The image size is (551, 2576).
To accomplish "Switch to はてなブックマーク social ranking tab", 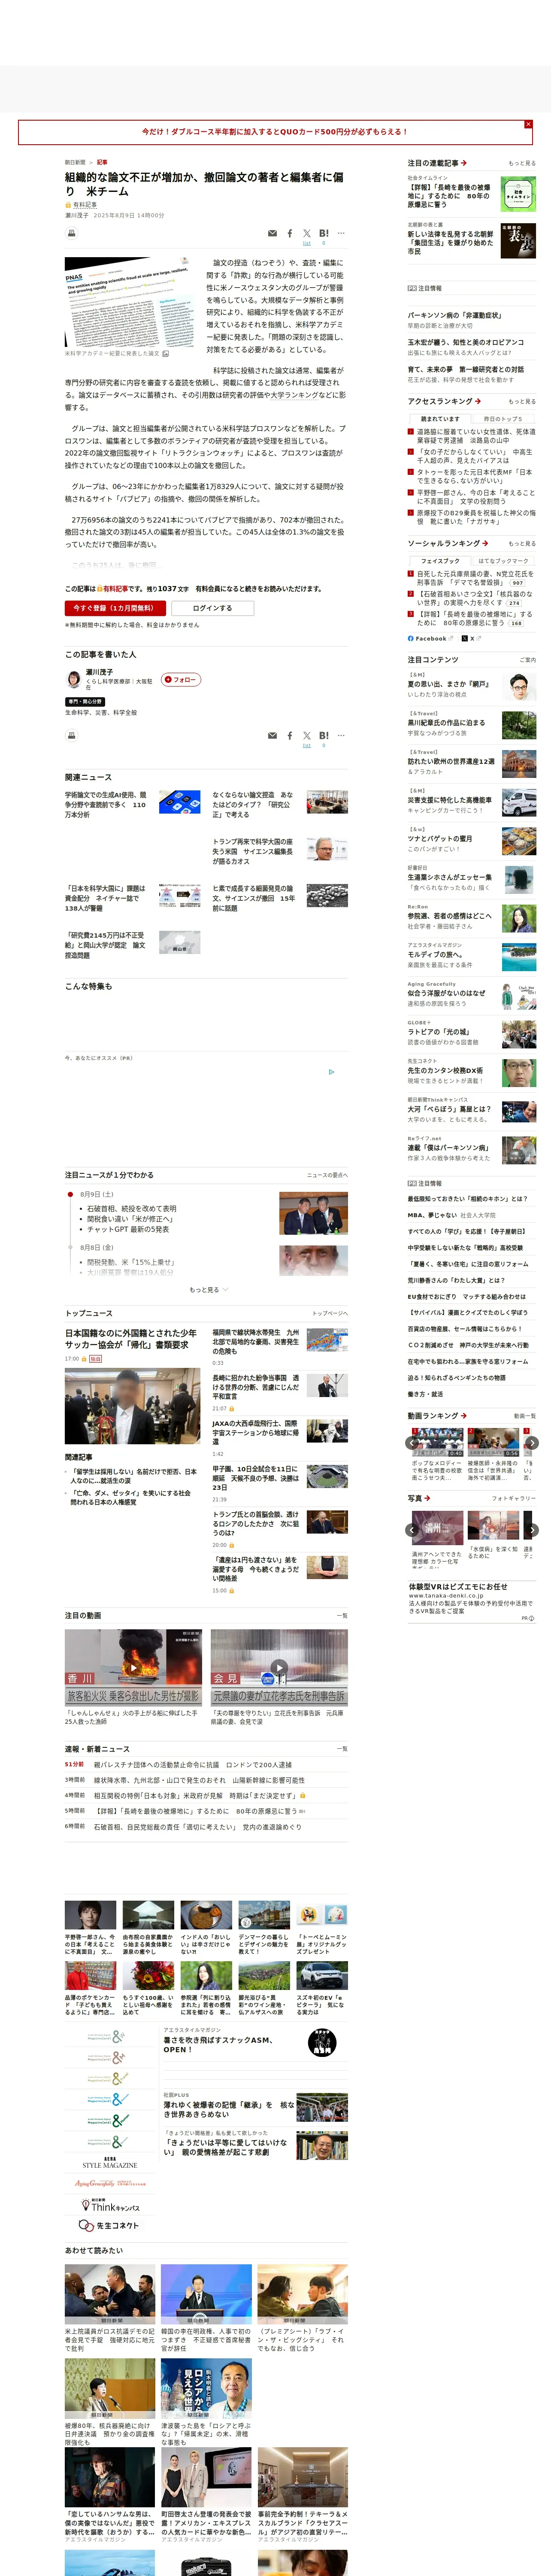I will (503, 561).
